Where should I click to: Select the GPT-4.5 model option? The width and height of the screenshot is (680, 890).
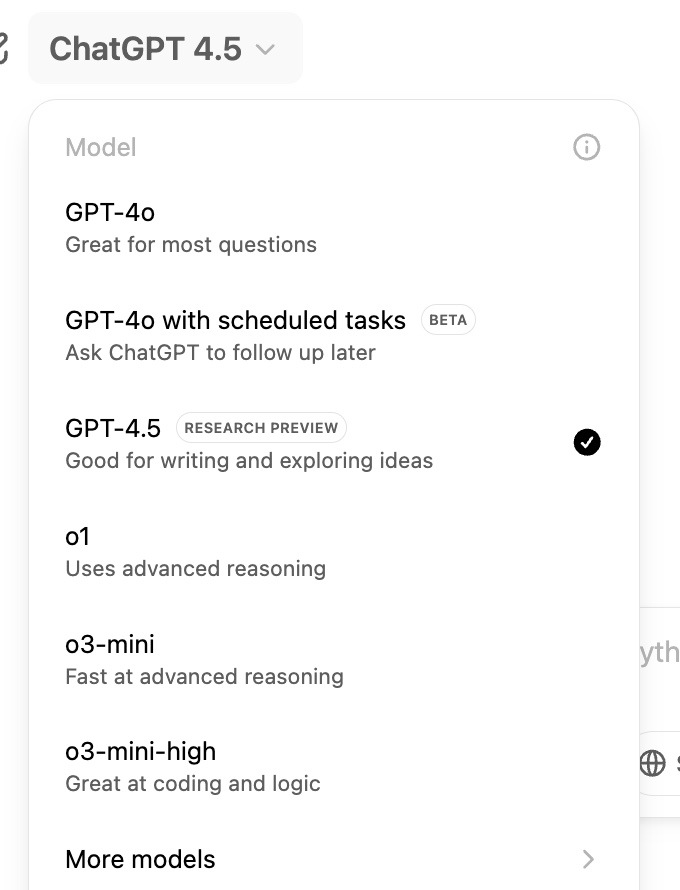point(113,428)
